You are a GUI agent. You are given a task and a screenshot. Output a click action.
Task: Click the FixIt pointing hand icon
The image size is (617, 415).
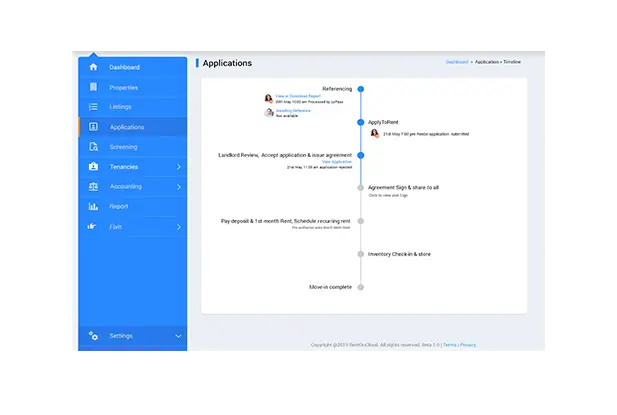click(93, 226)
